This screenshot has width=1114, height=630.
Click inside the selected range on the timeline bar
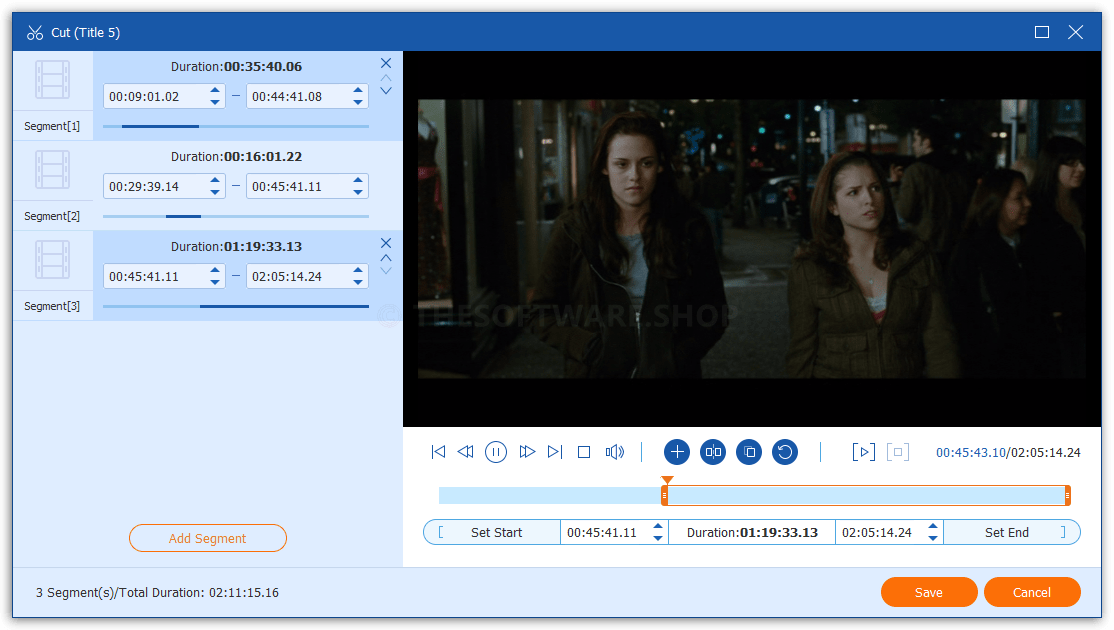[x=866, y=495]
